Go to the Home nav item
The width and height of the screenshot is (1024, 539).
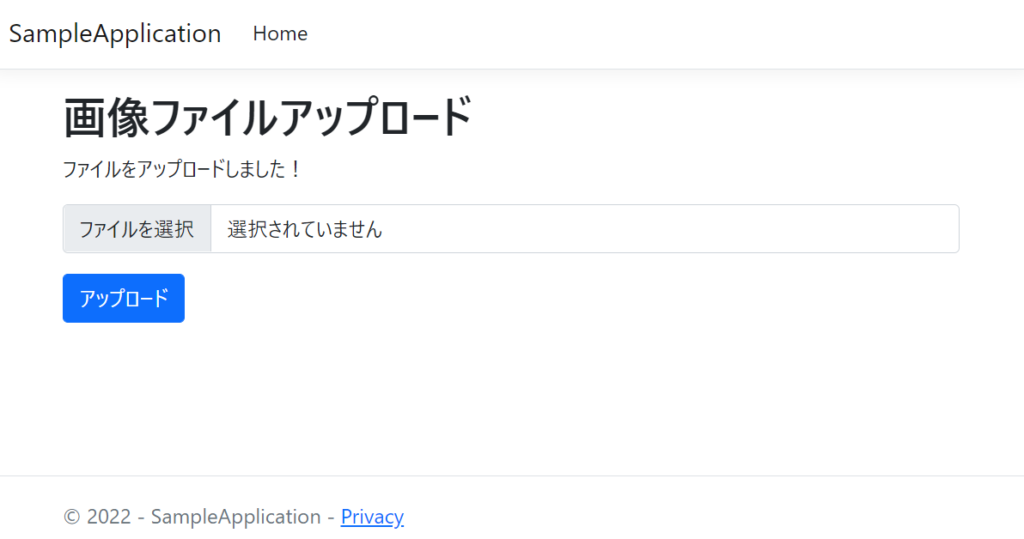pyautogui.click(x=280, y=33)
